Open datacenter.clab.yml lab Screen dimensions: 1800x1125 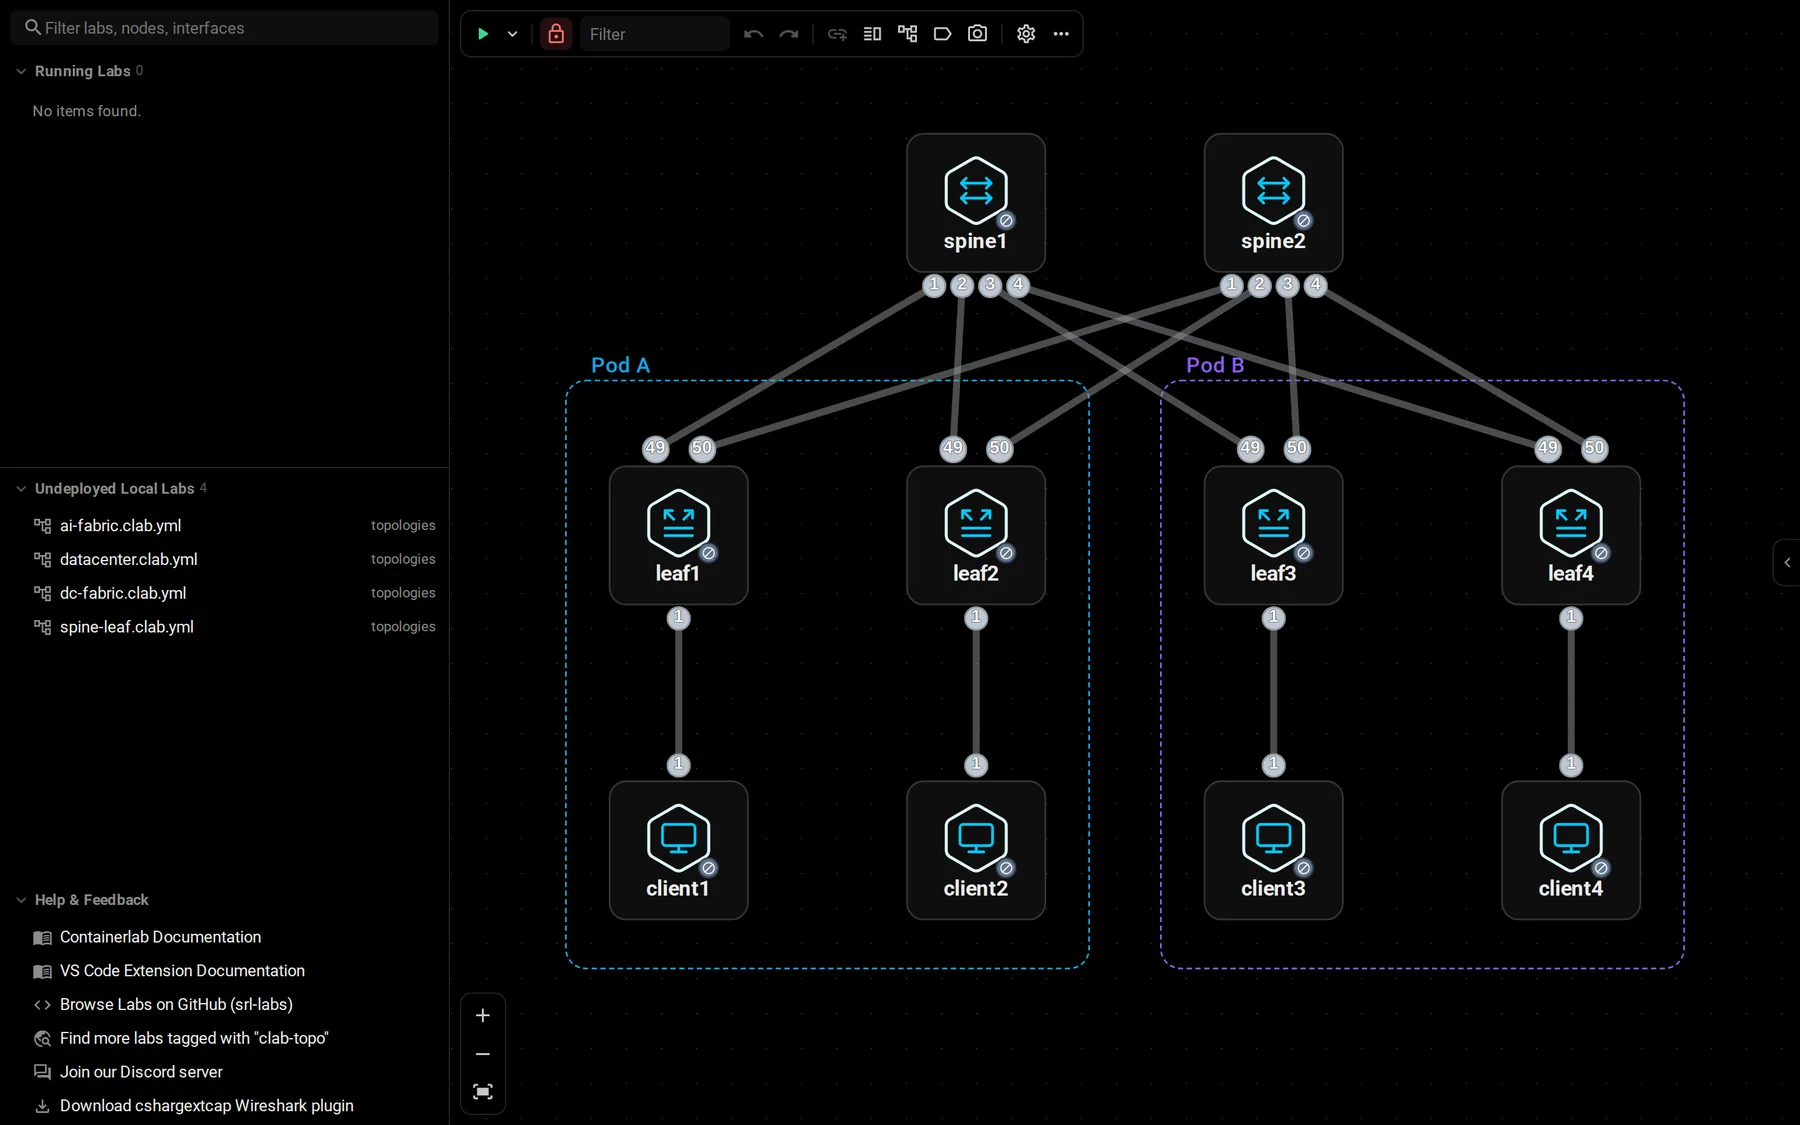tap(225, 560)
